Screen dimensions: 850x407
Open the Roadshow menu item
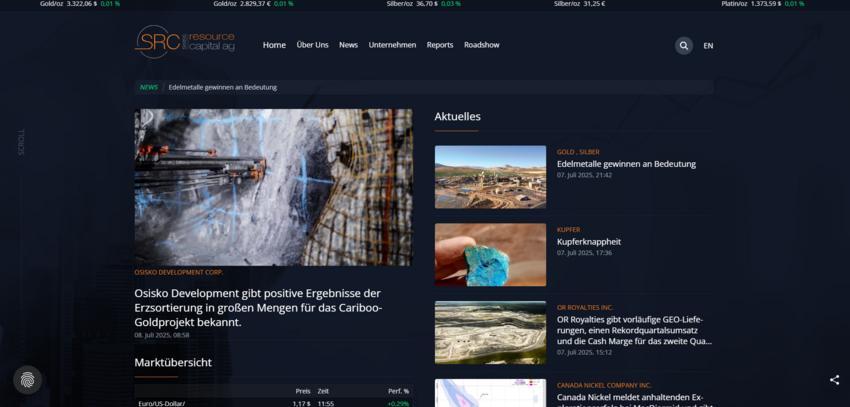coord(481,45)
